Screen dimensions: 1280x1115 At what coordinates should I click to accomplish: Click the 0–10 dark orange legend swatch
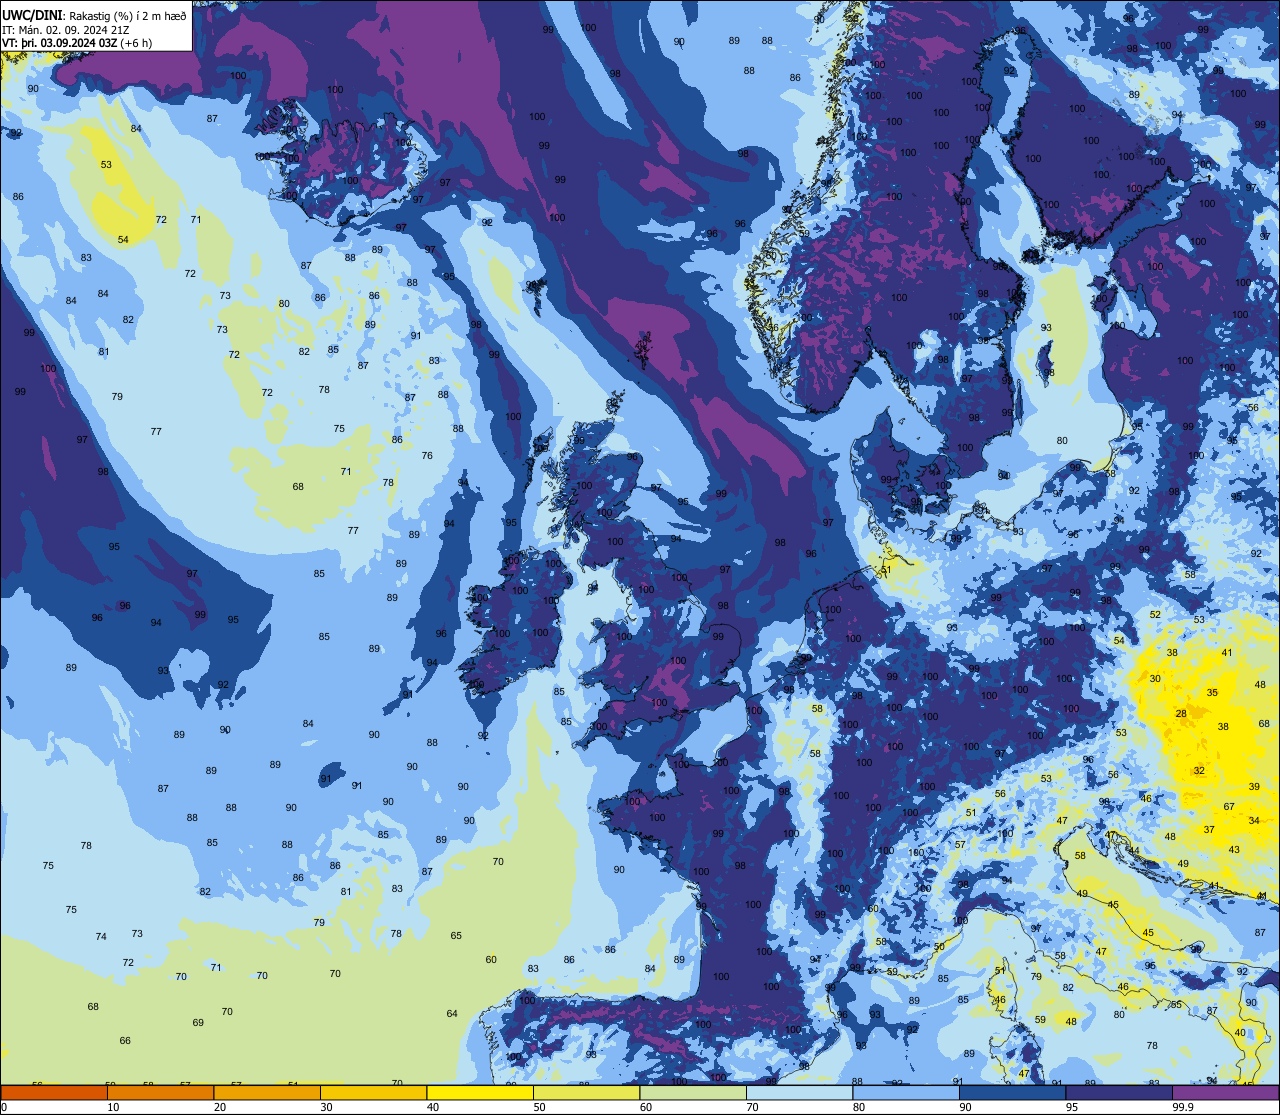coord(54,1093)
